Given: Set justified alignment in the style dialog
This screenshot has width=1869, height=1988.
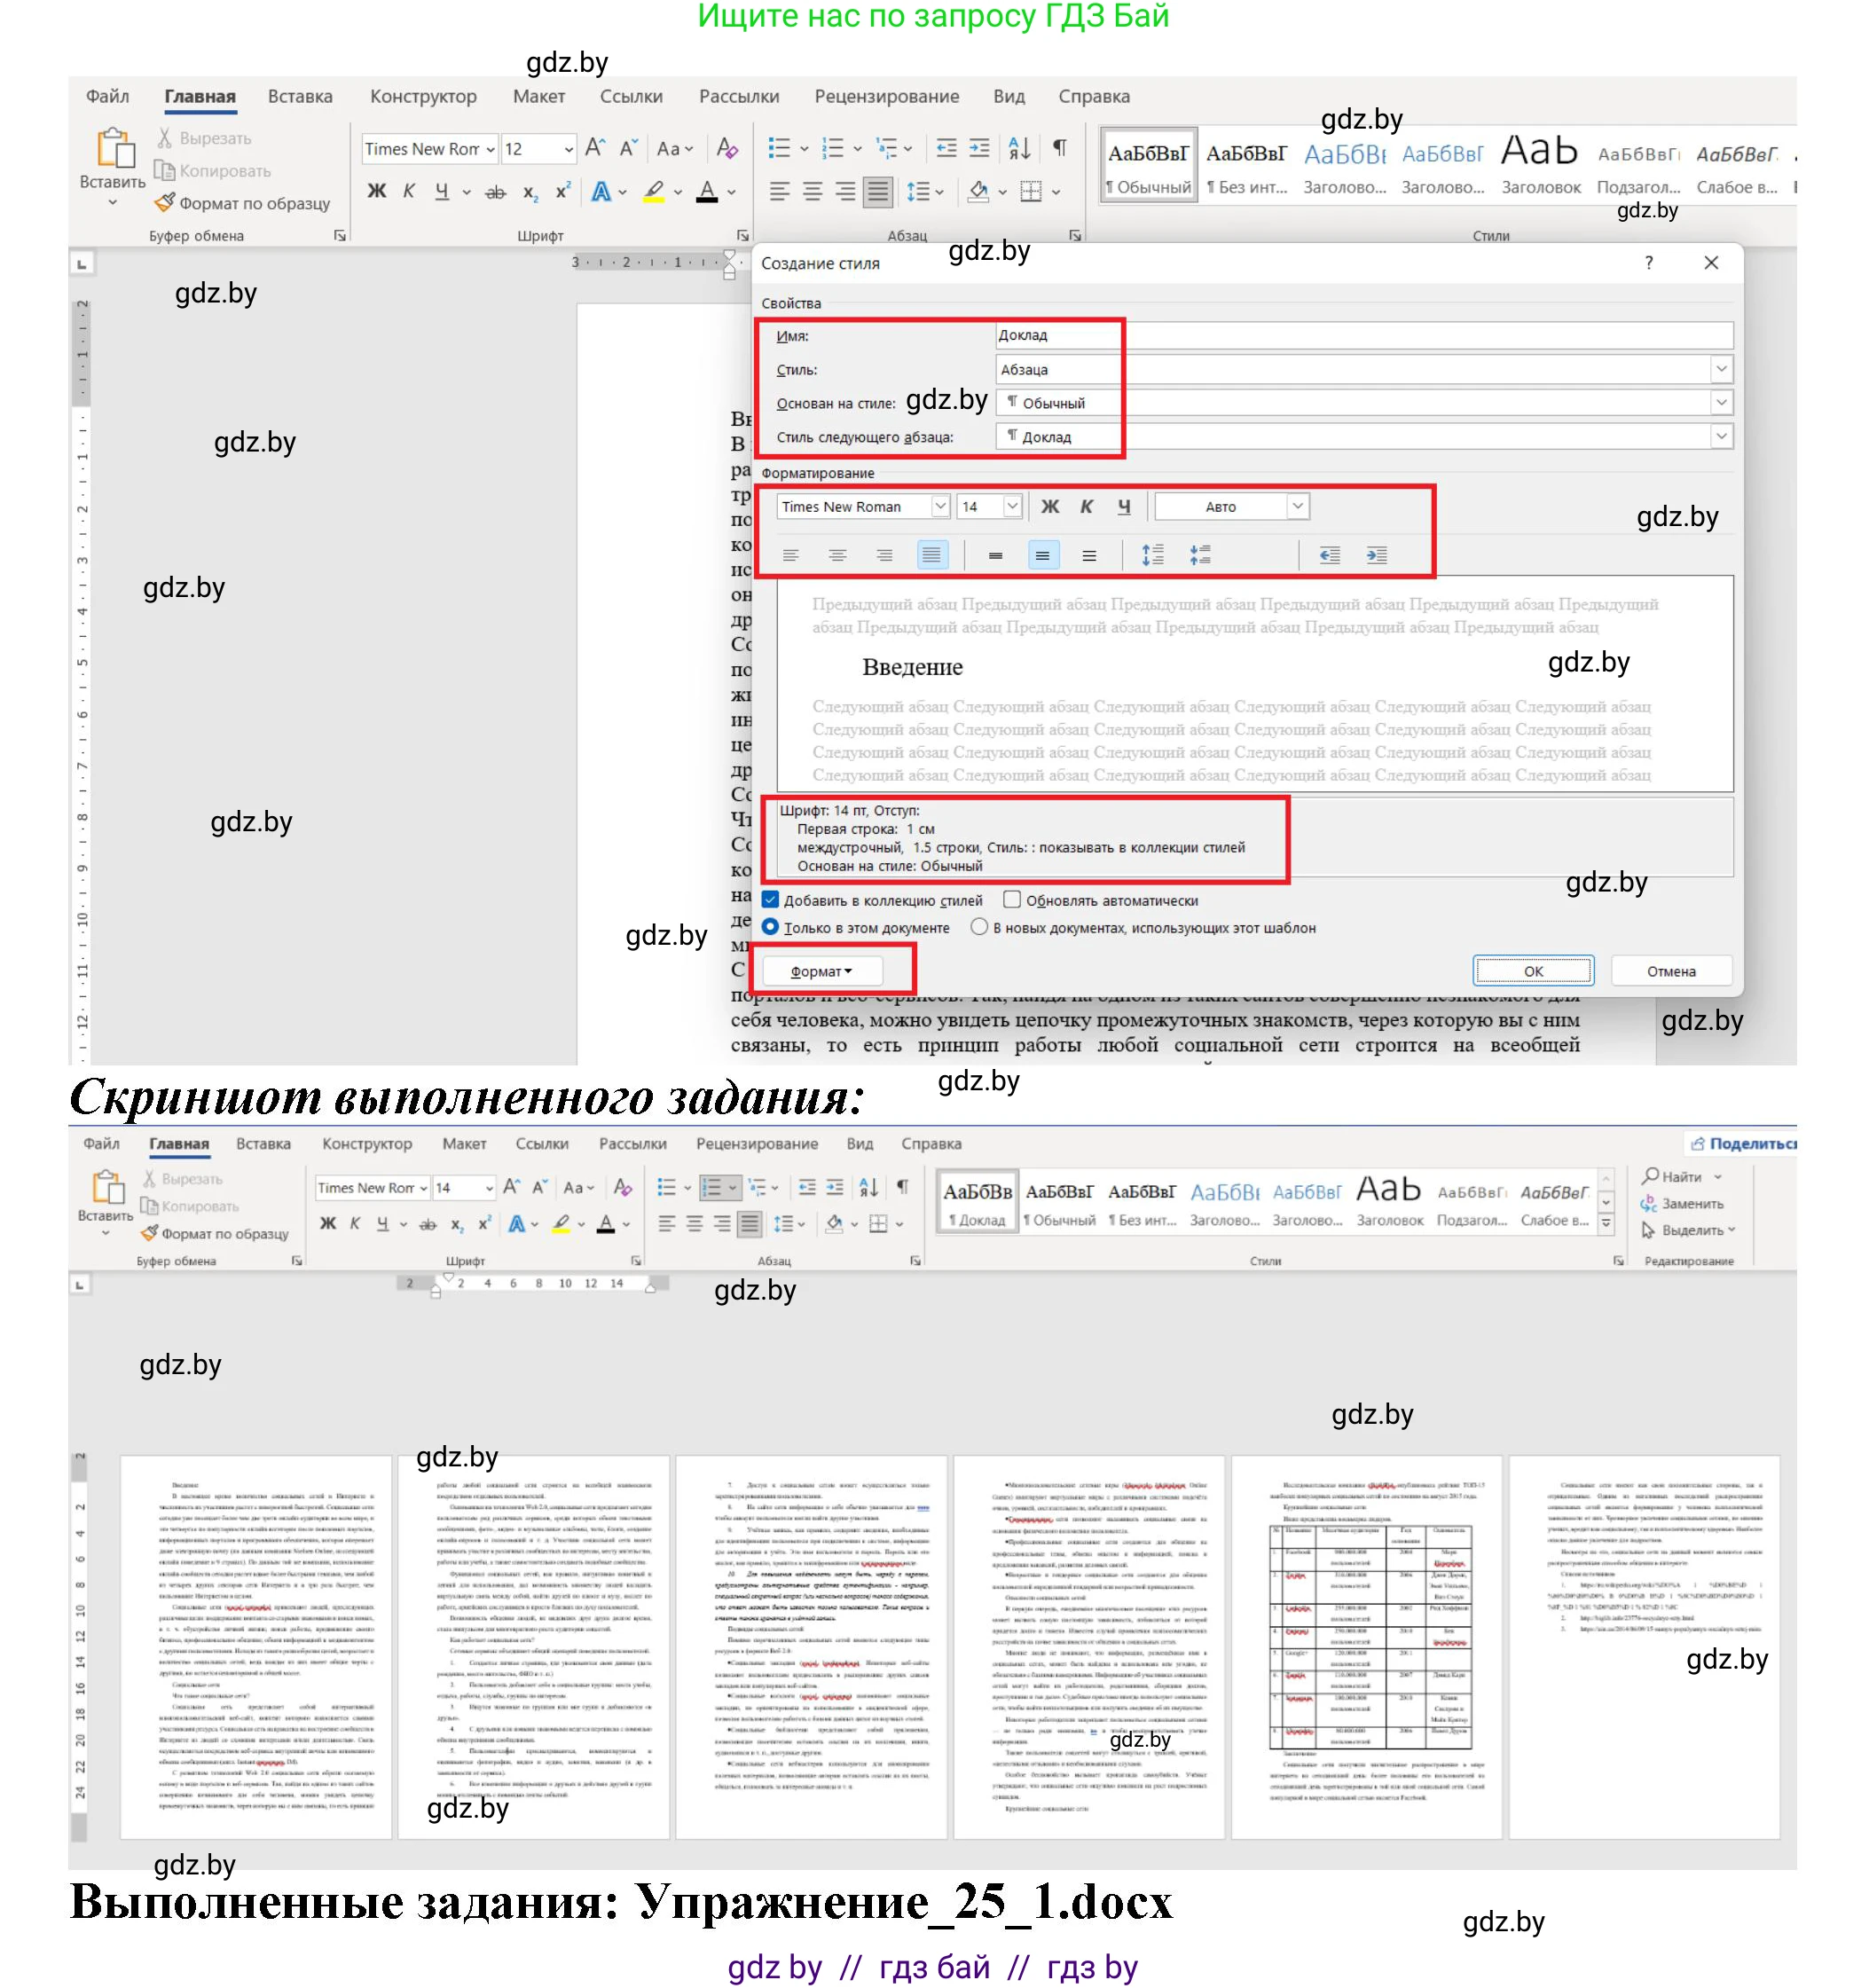Looking at the screenshot, I should 935,555.
